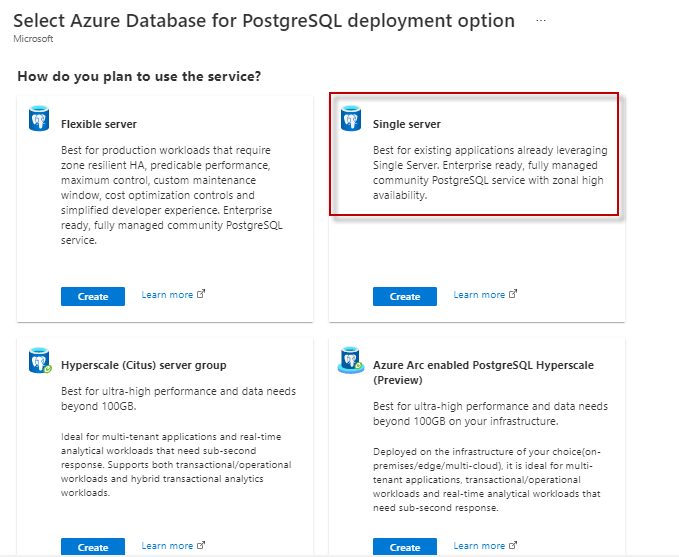The width and height of the screenshot is (679, 557).
Task: Select the Hyperscale (Citus) server group title
Action: pos(144,365)
